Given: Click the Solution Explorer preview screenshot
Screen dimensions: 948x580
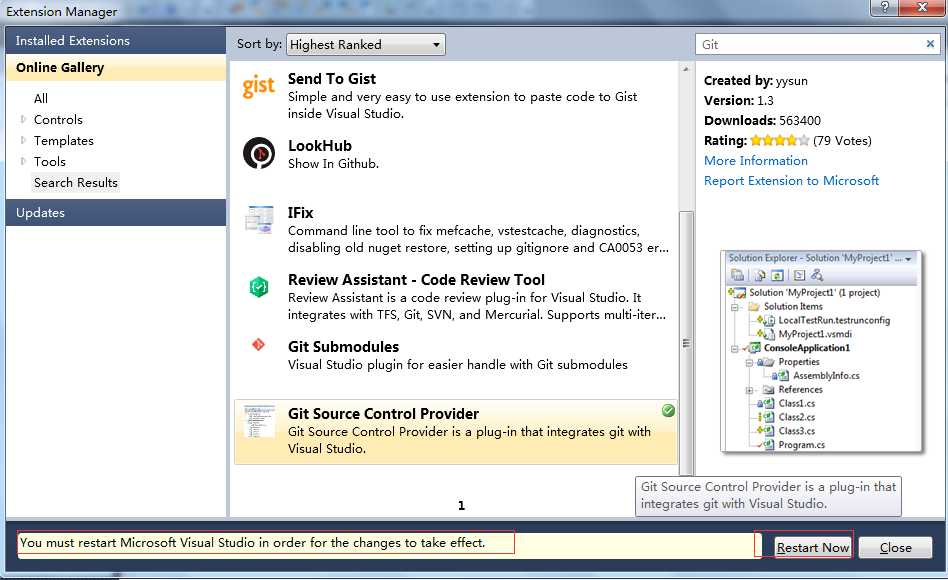Looking at the screenshot, I should coord(822,351).
